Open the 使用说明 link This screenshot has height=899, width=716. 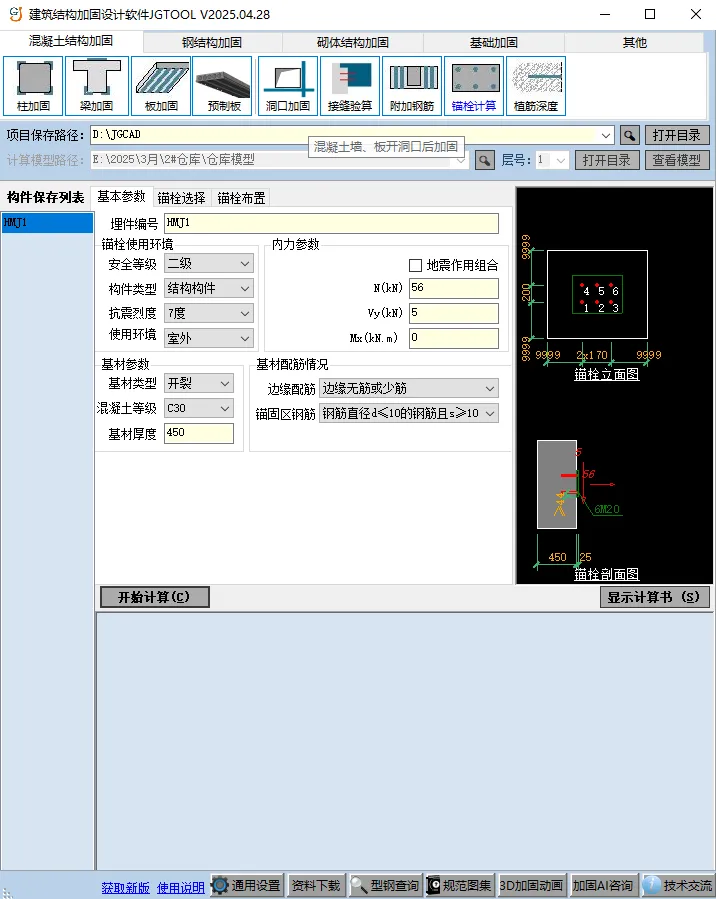tap(181, 888)
